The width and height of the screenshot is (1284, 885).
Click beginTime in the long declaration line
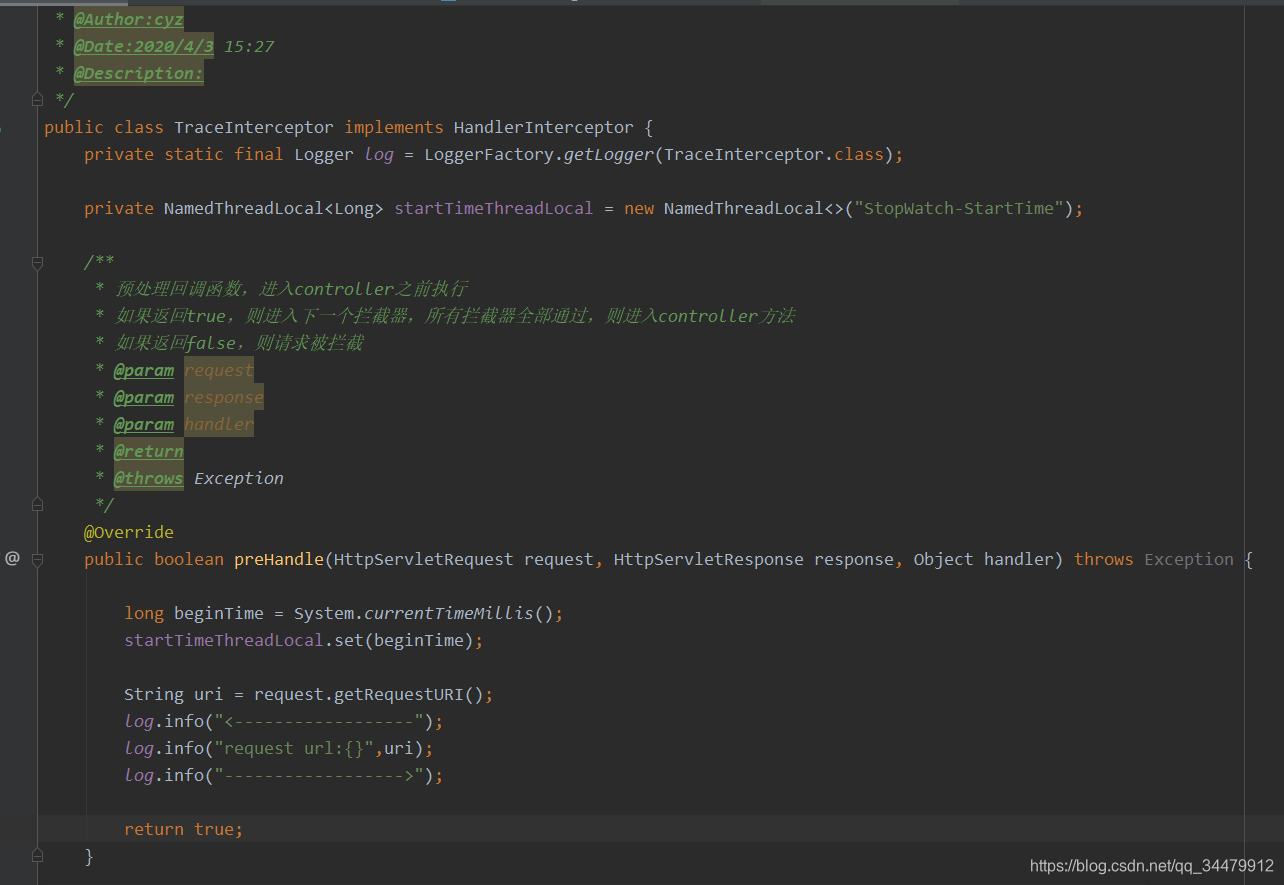(219, 613)
